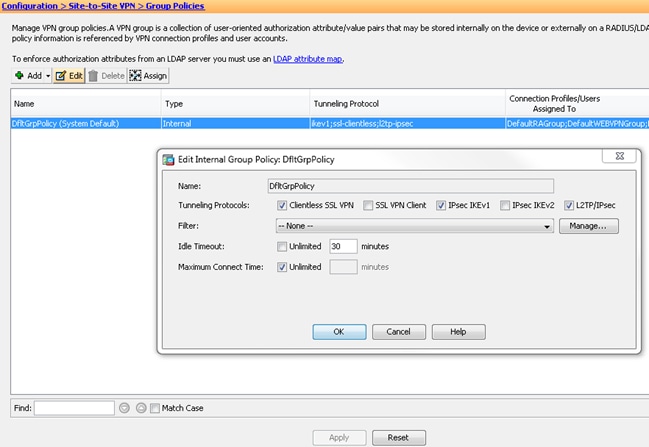The width and height of the screenshot is (649, 447).
Task: Click Cancel in the dialog
Action: click(399, 332)
